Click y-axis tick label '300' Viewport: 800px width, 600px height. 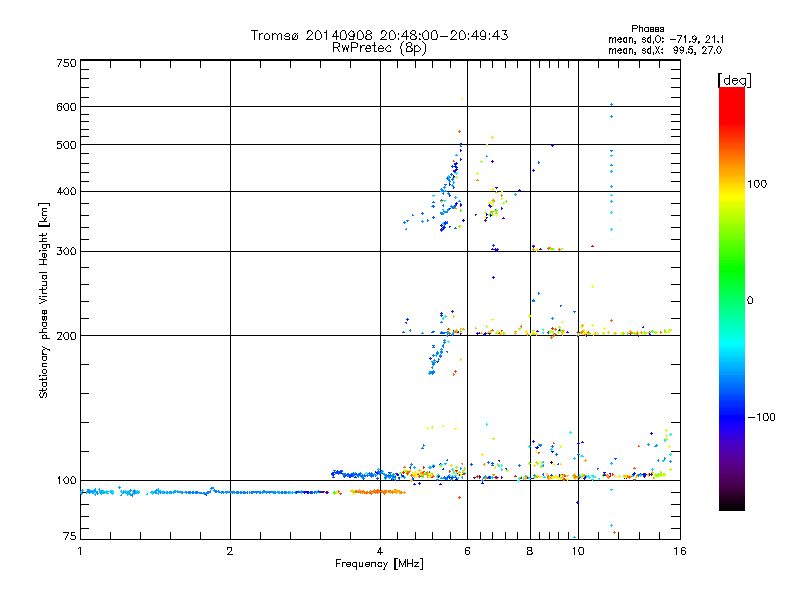point(66,252)
